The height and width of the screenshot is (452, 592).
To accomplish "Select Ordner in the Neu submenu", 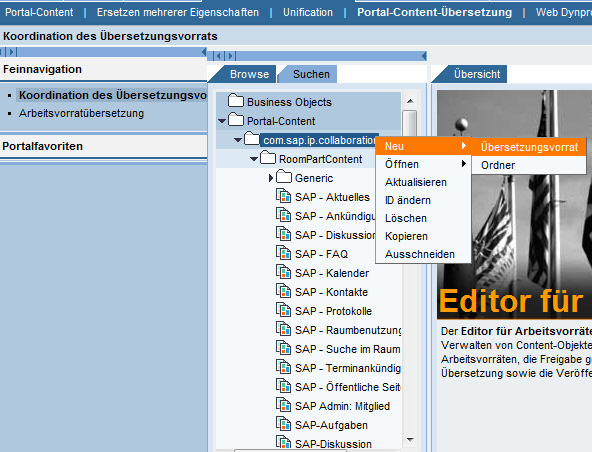I will pyautogui.click(x=529, y=165).
